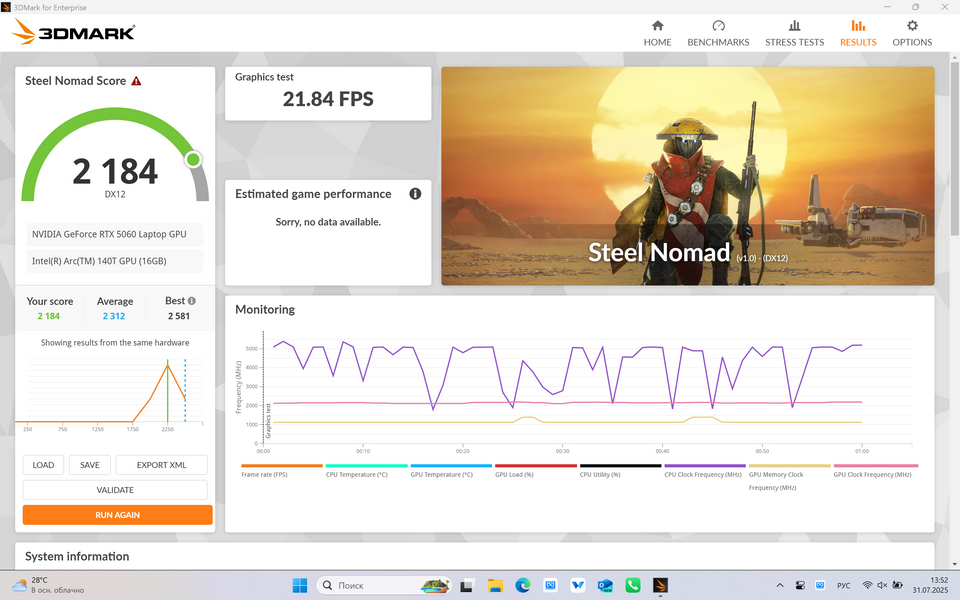The width and height of the screenshot is (960, 600).
Task: Click the Average score value 2 312
Action: coord(114,316)
